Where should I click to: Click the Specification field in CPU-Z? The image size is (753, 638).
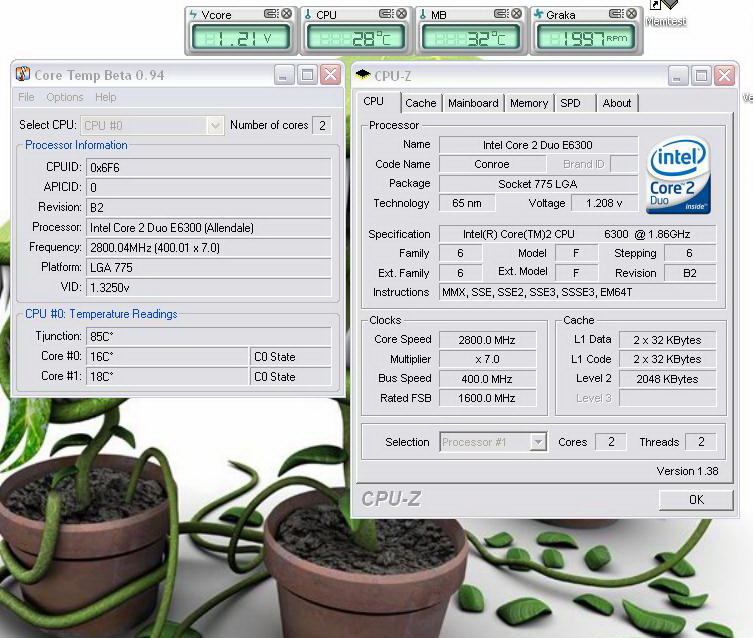click(577, 234)
